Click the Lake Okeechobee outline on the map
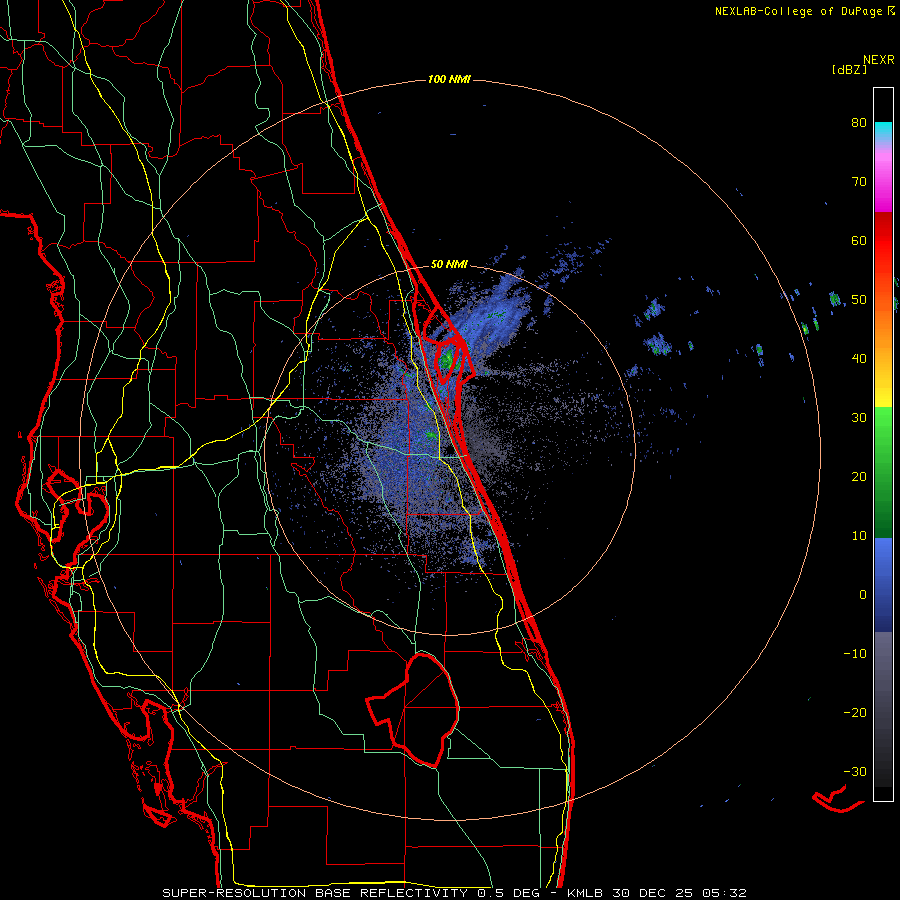Viewport: 900px width, 900px height. coord(413,709)
